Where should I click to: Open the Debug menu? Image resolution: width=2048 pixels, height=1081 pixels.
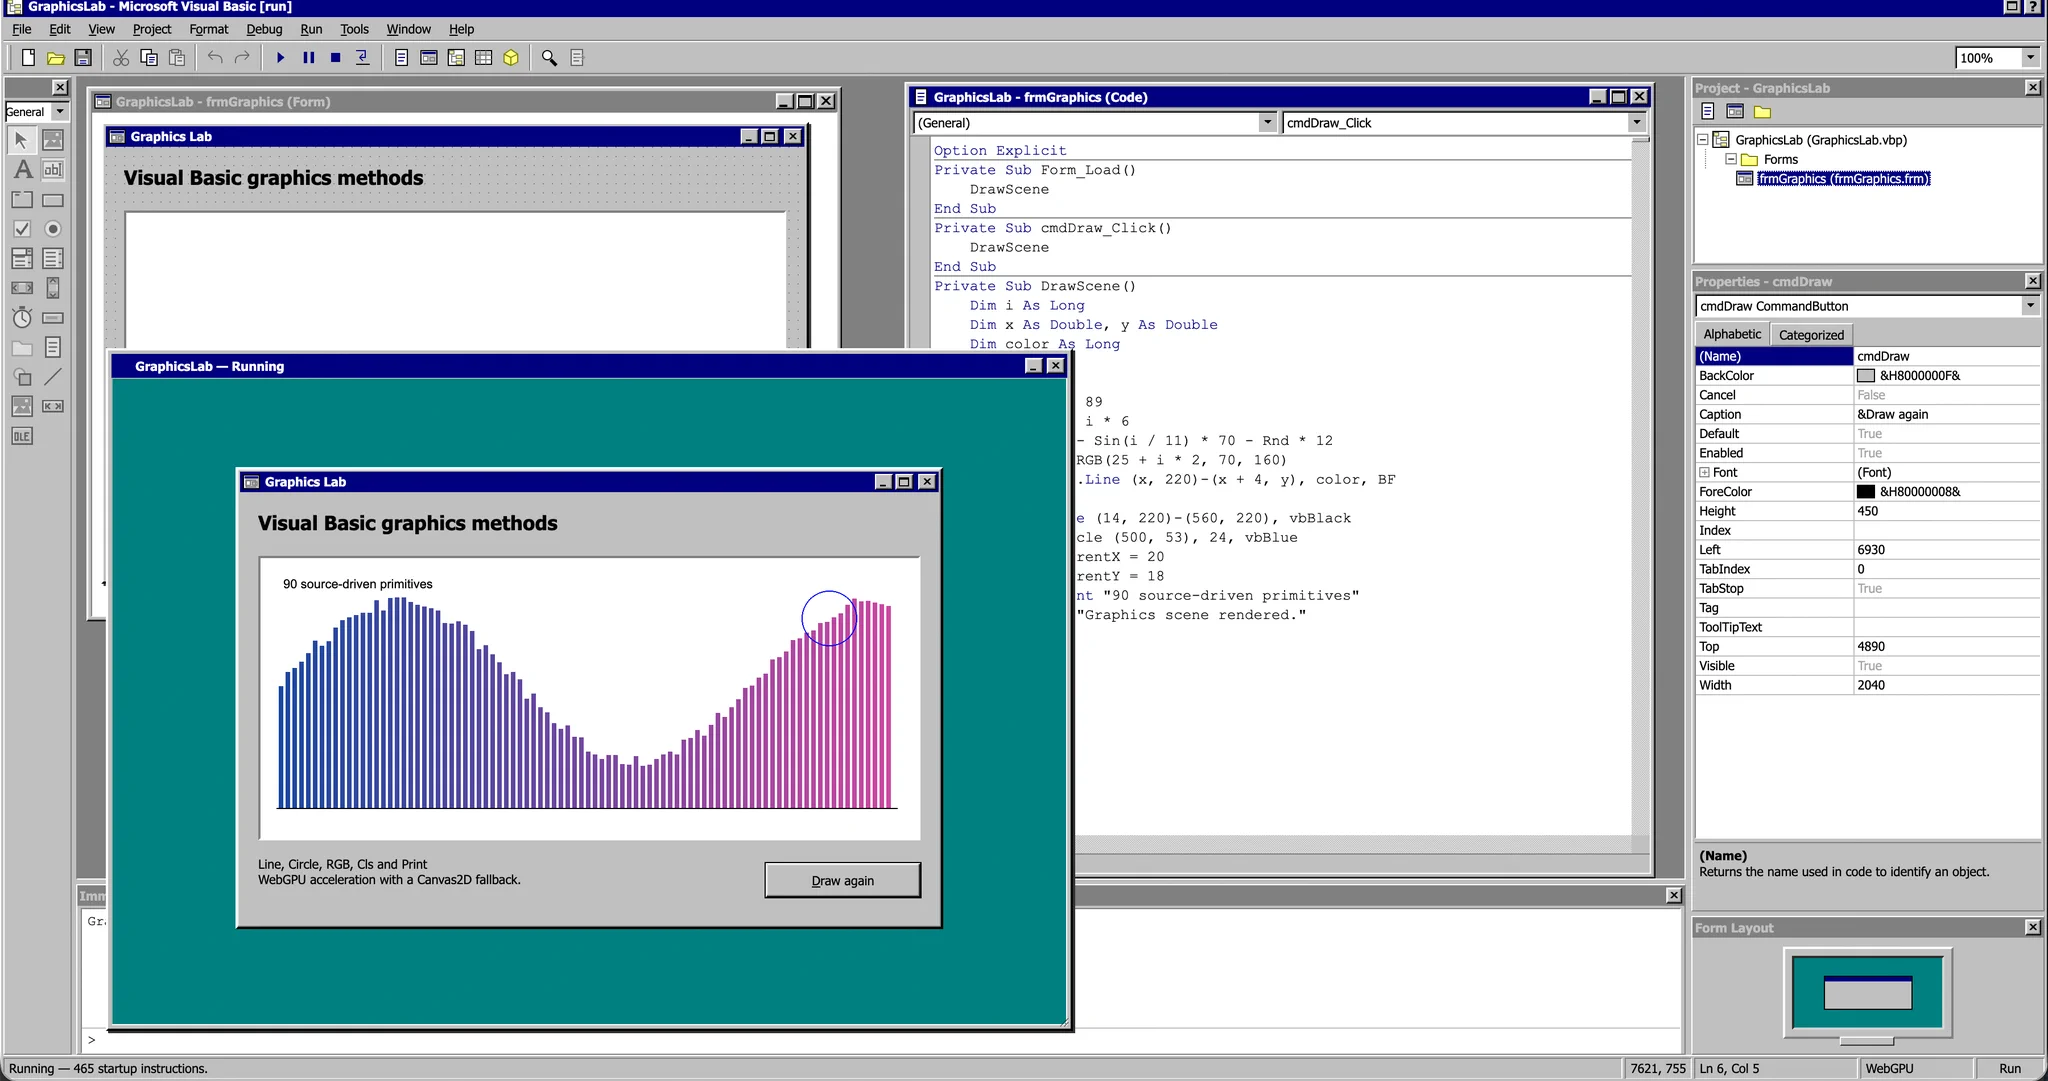coord(264,29)
